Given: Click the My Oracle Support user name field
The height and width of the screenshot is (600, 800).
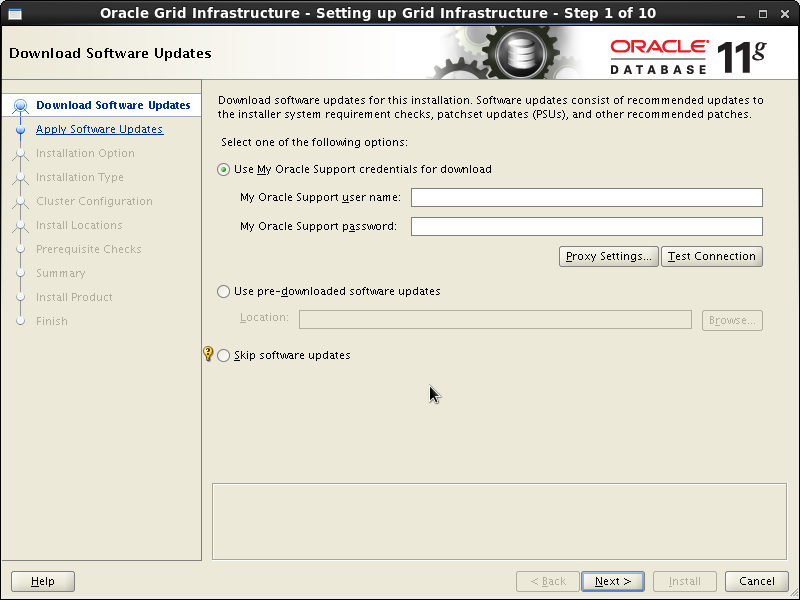Looking at the screenshot, I should point(587,197).
